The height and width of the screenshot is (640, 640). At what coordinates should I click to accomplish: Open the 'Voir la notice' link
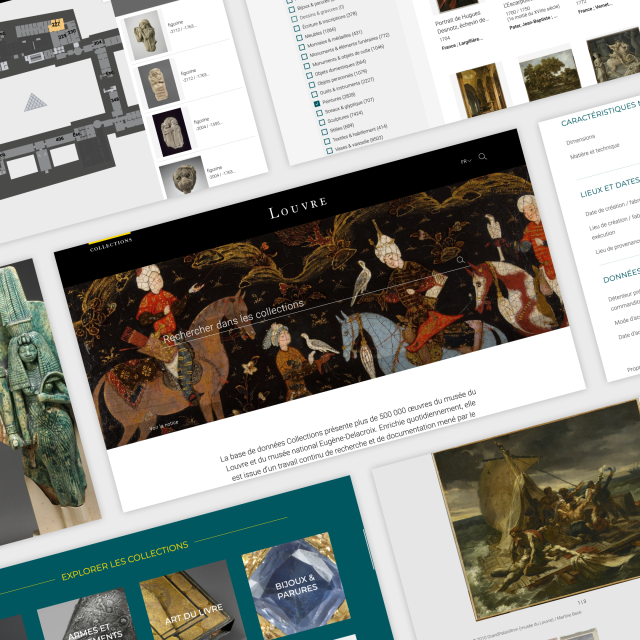coord(163,425)
